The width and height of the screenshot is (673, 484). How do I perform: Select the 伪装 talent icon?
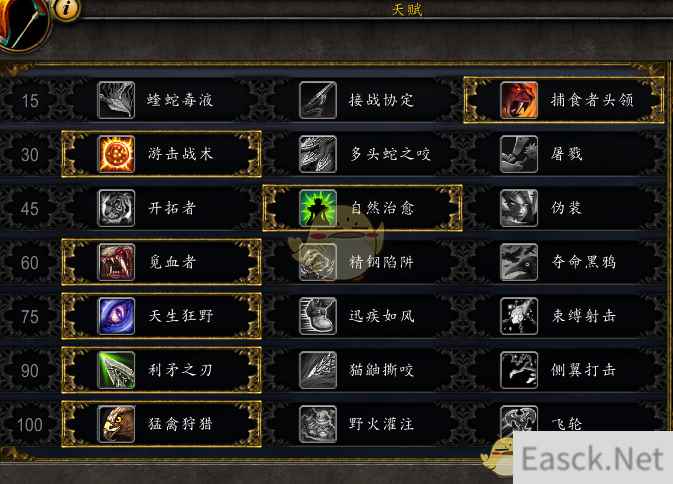click(x=519, y=208)
